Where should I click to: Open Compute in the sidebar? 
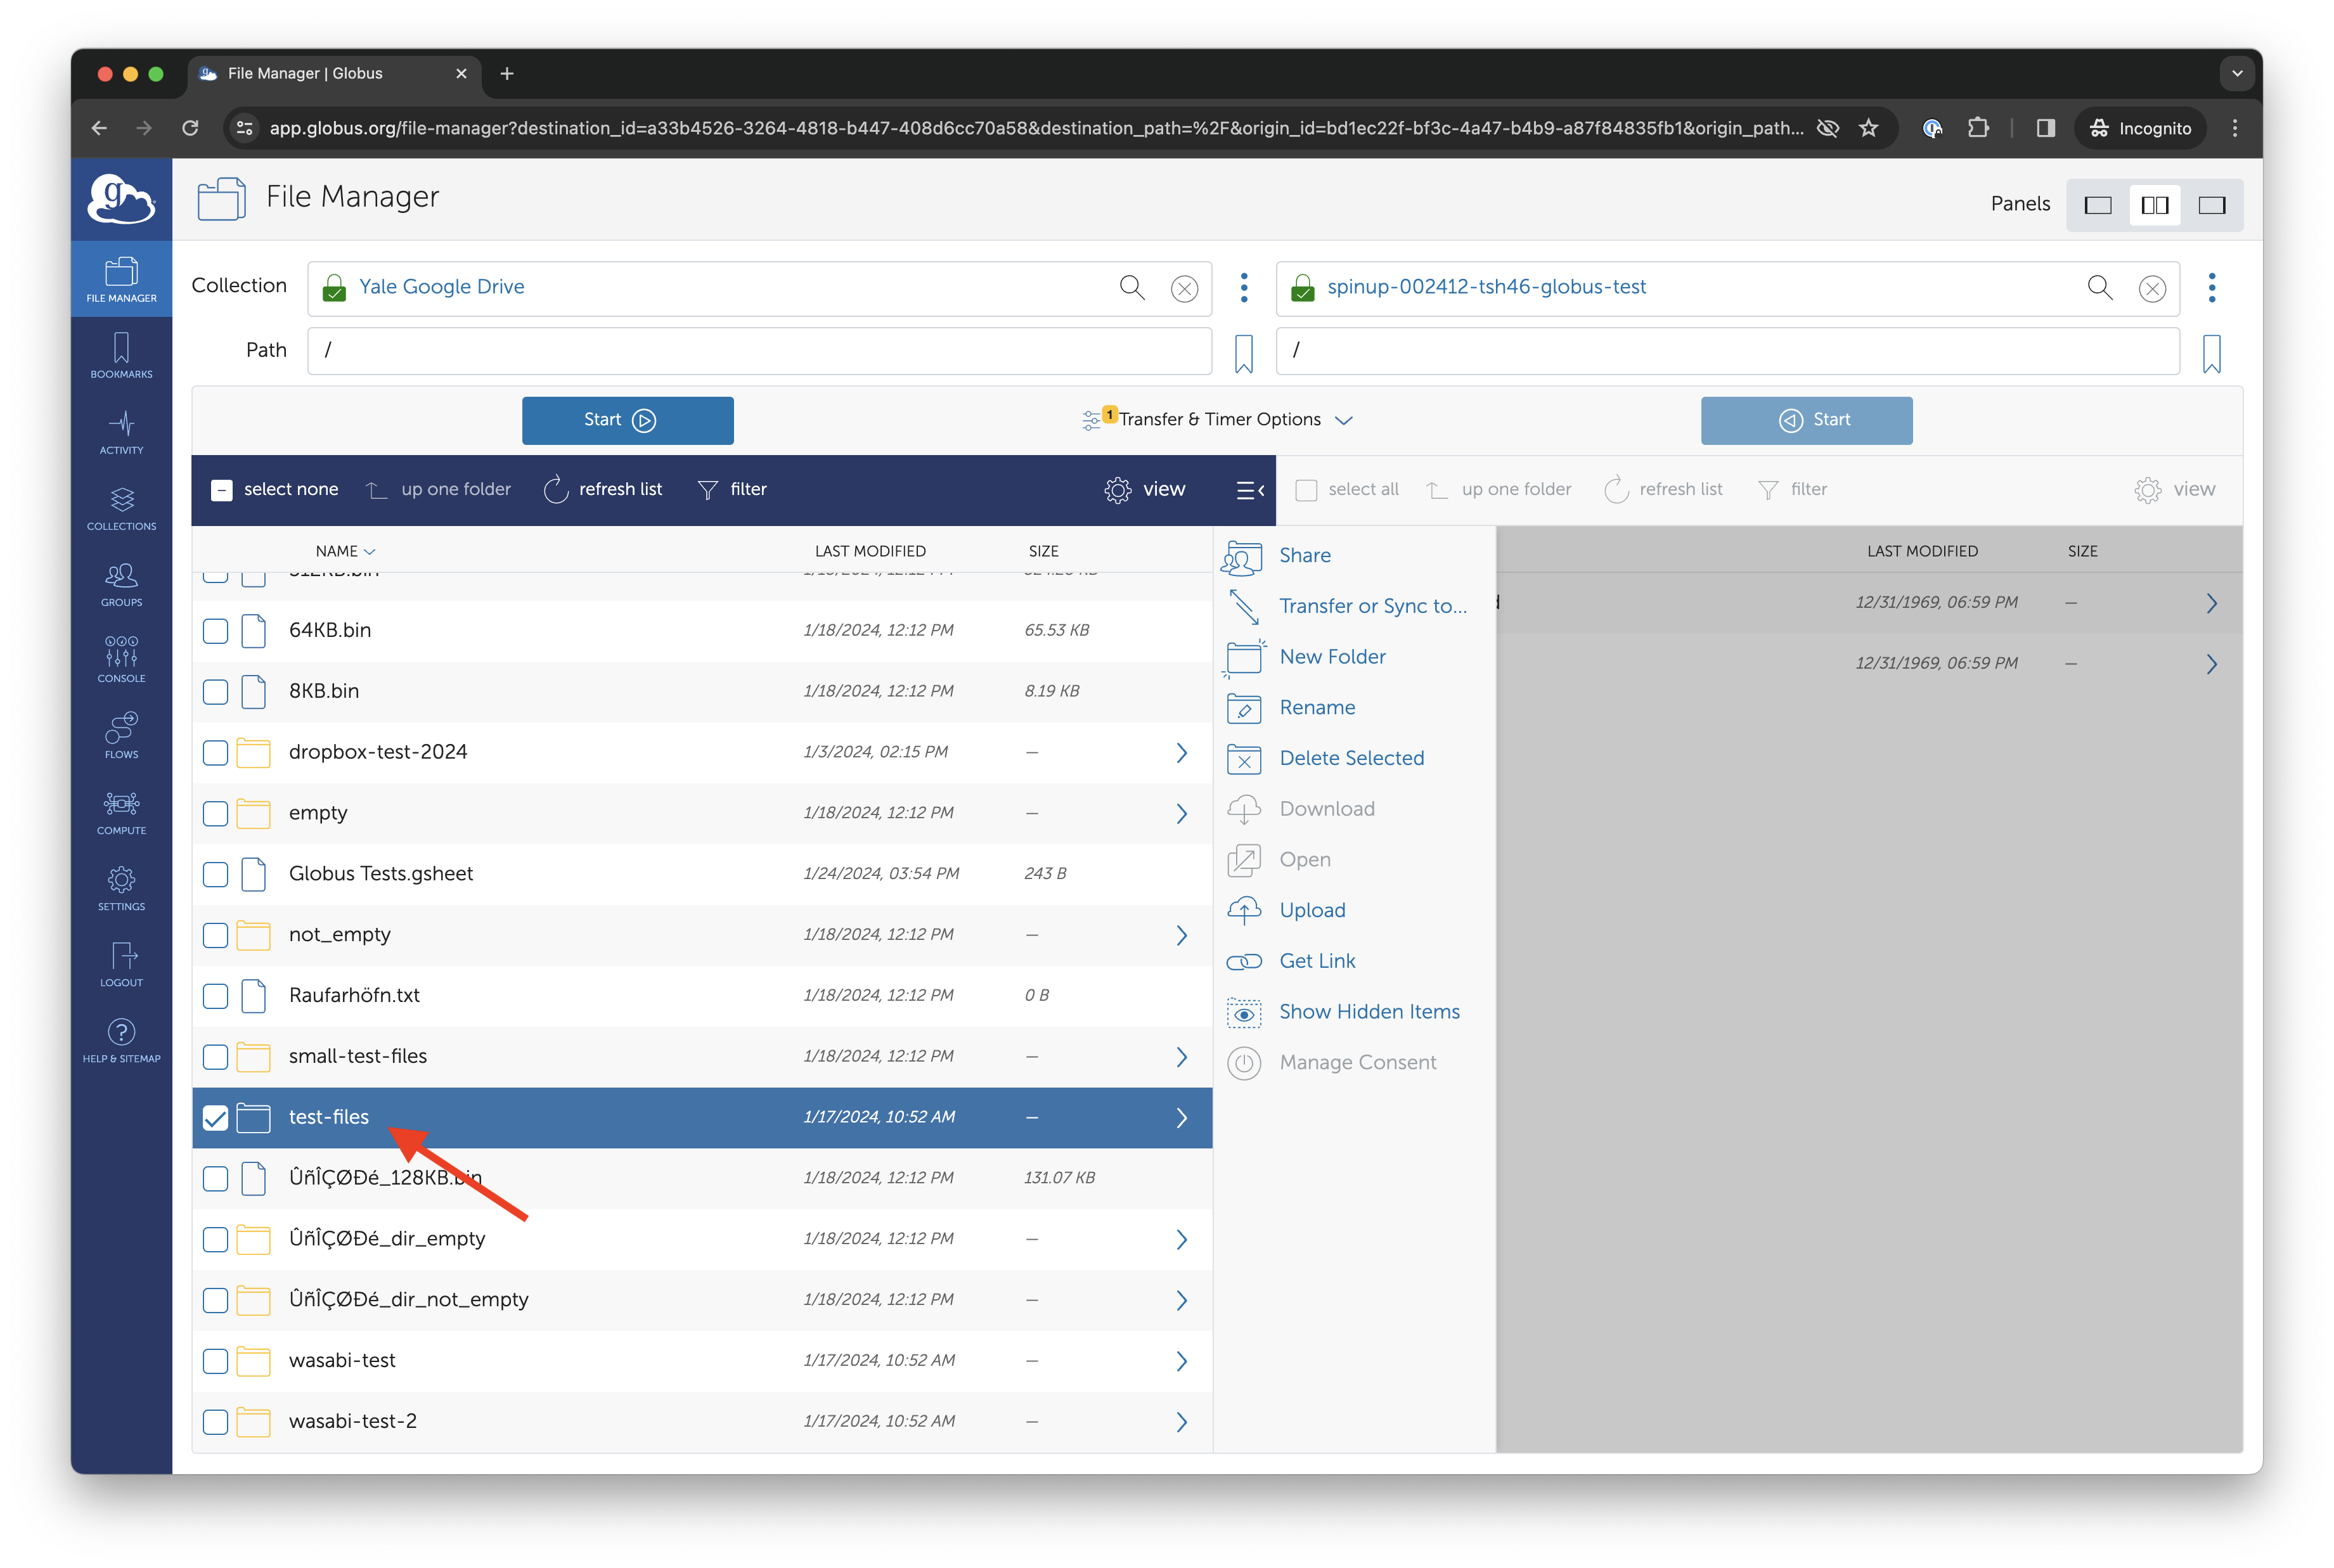(121, 812)
